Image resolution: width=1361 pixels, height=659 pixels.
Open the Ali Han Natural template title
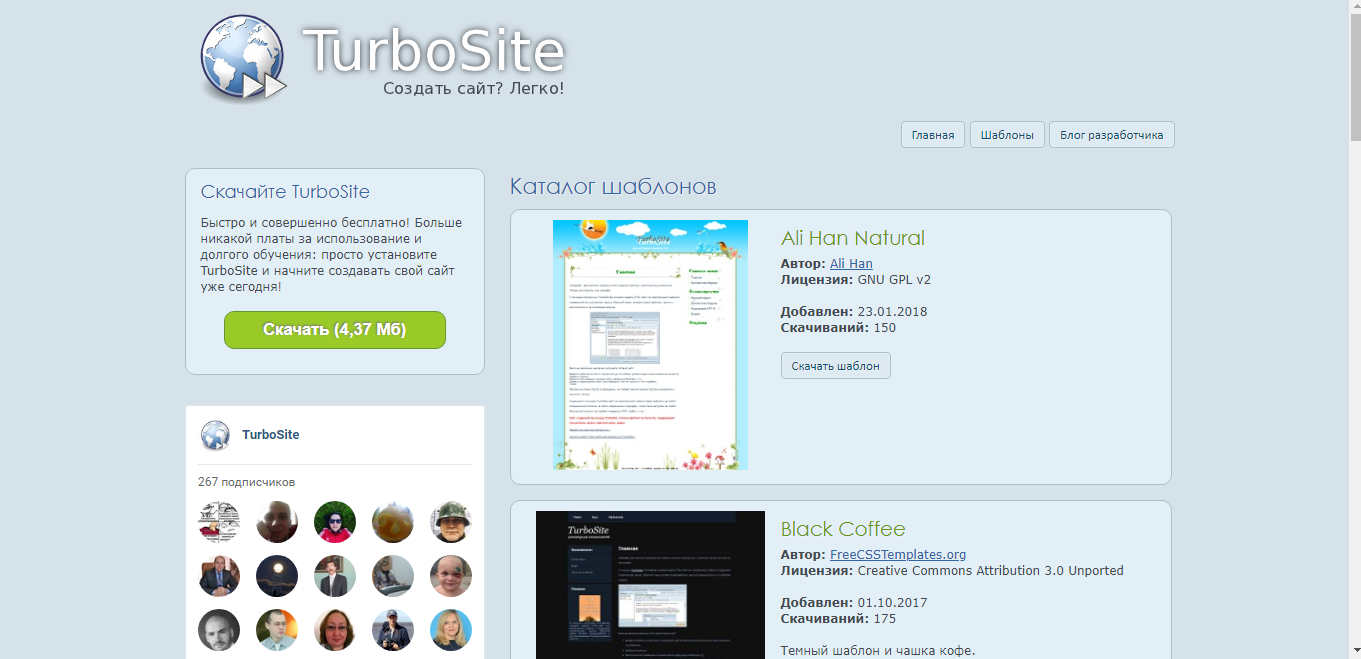point(852,238)
